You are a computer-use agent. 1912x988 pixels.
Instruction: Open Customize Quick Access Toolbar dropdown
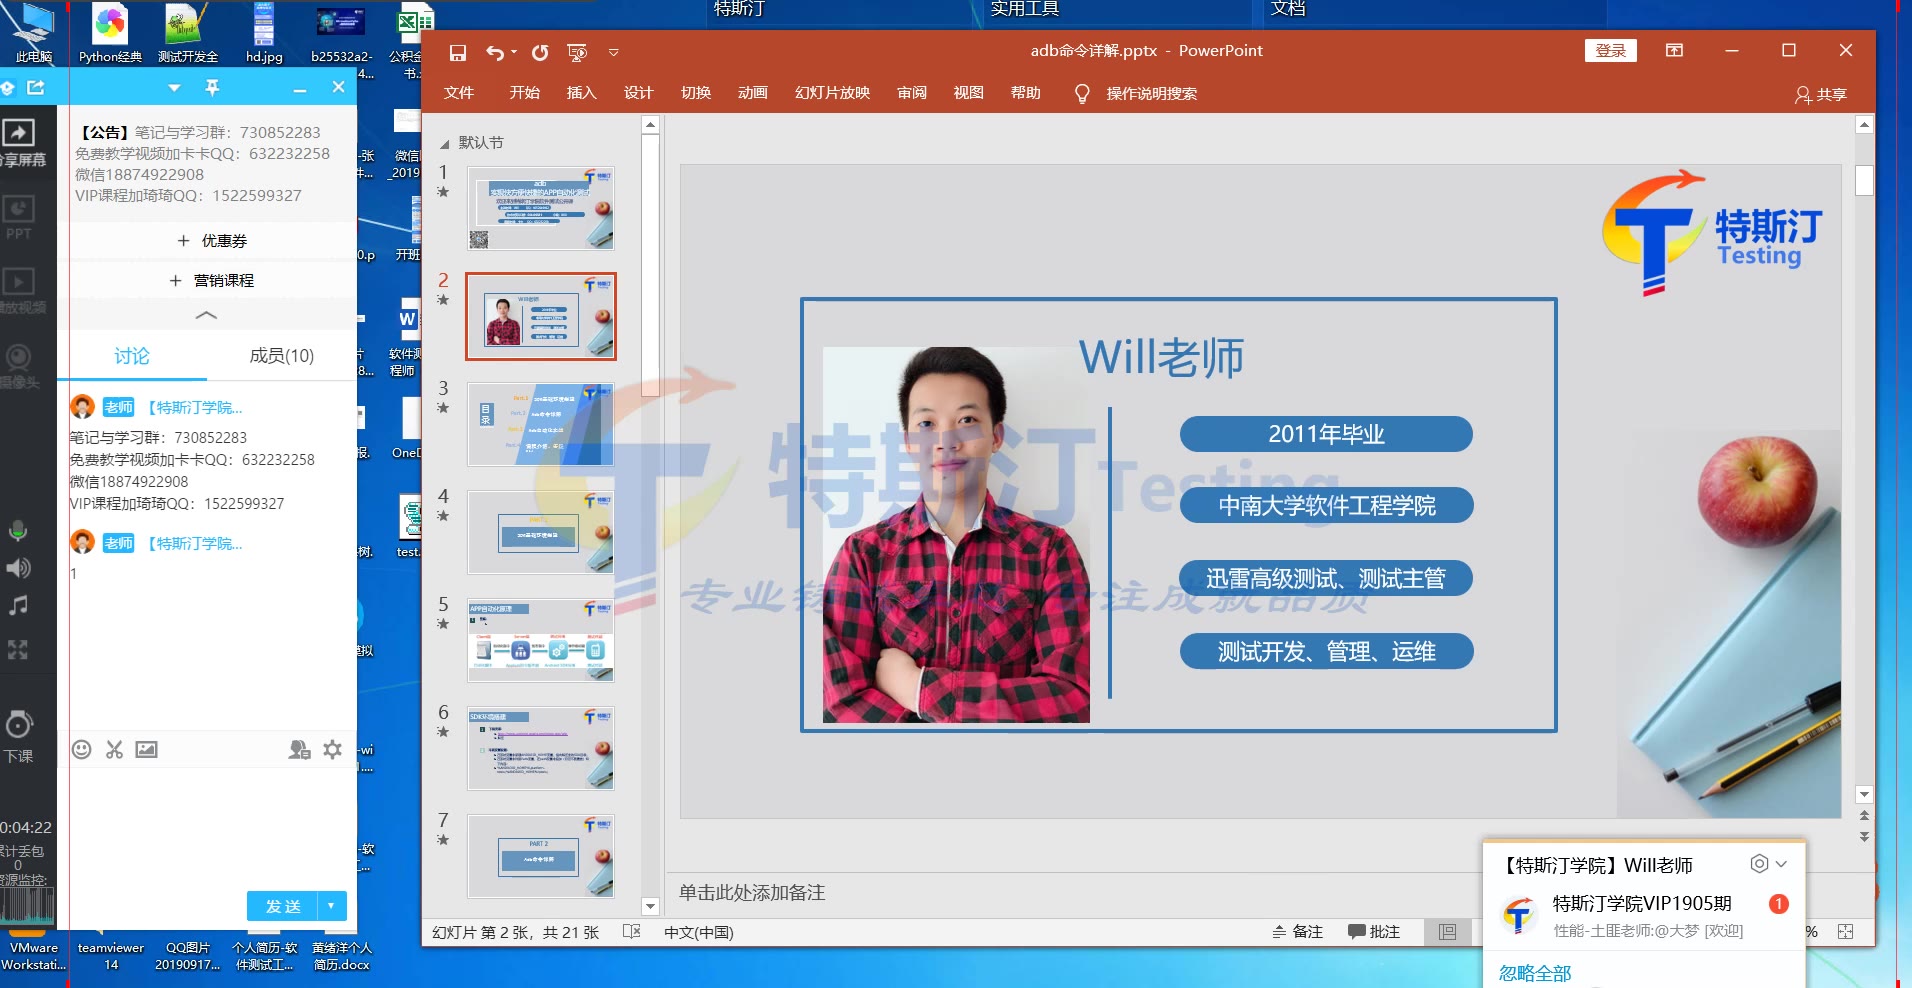614,52
